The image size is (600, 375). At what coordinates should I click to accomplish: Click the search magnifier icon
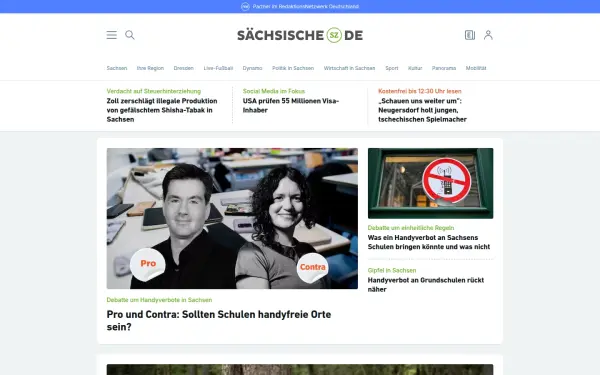130,35
